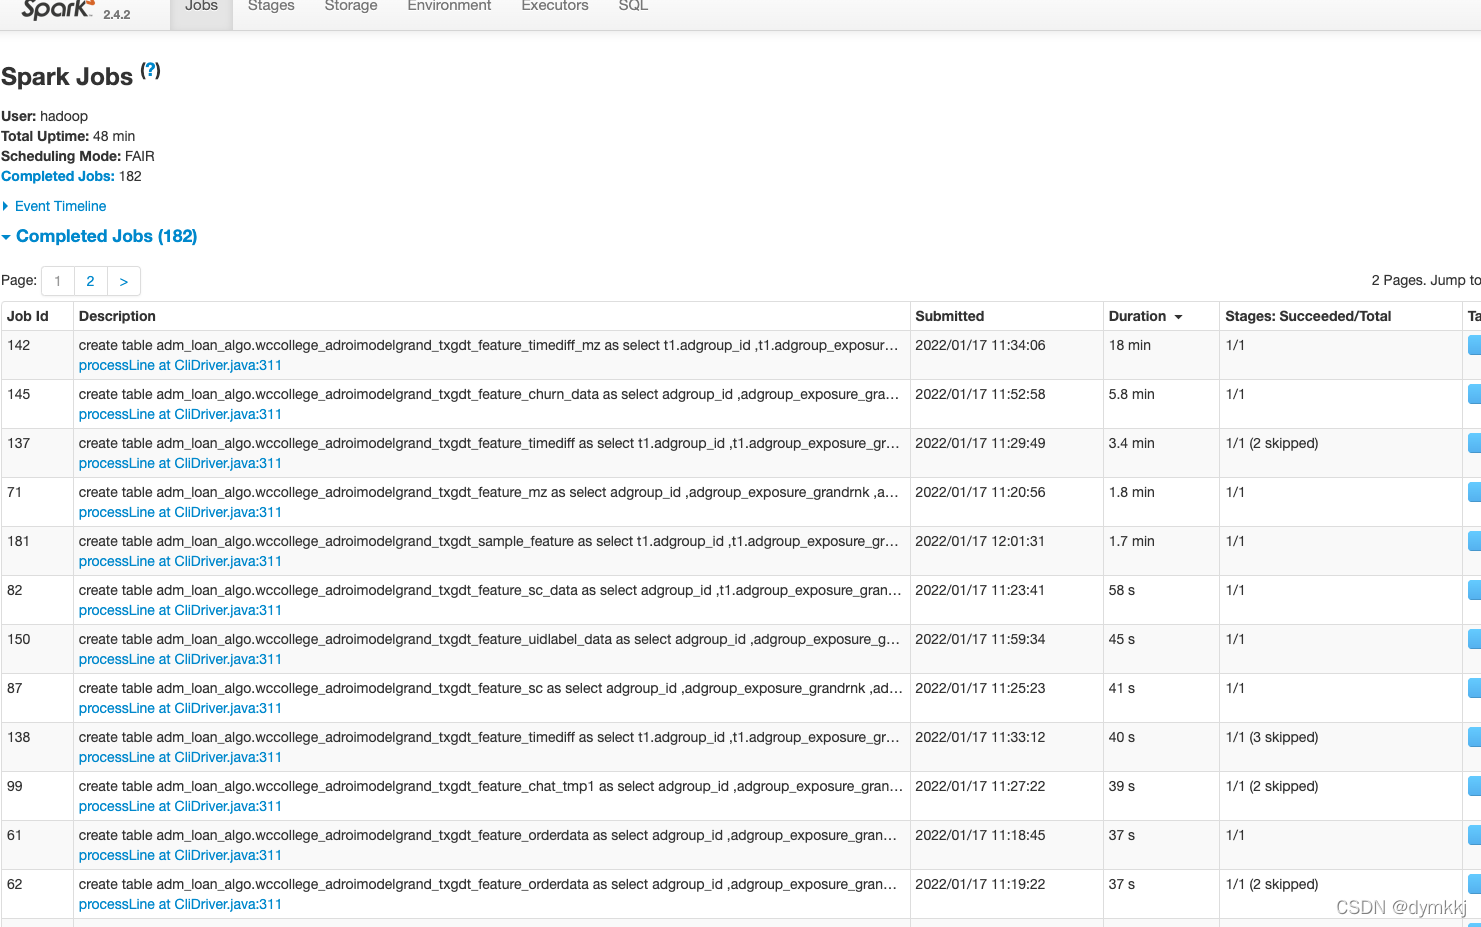Open processLine link for job 82
1481x927 pixels.
tap(180, 610)
